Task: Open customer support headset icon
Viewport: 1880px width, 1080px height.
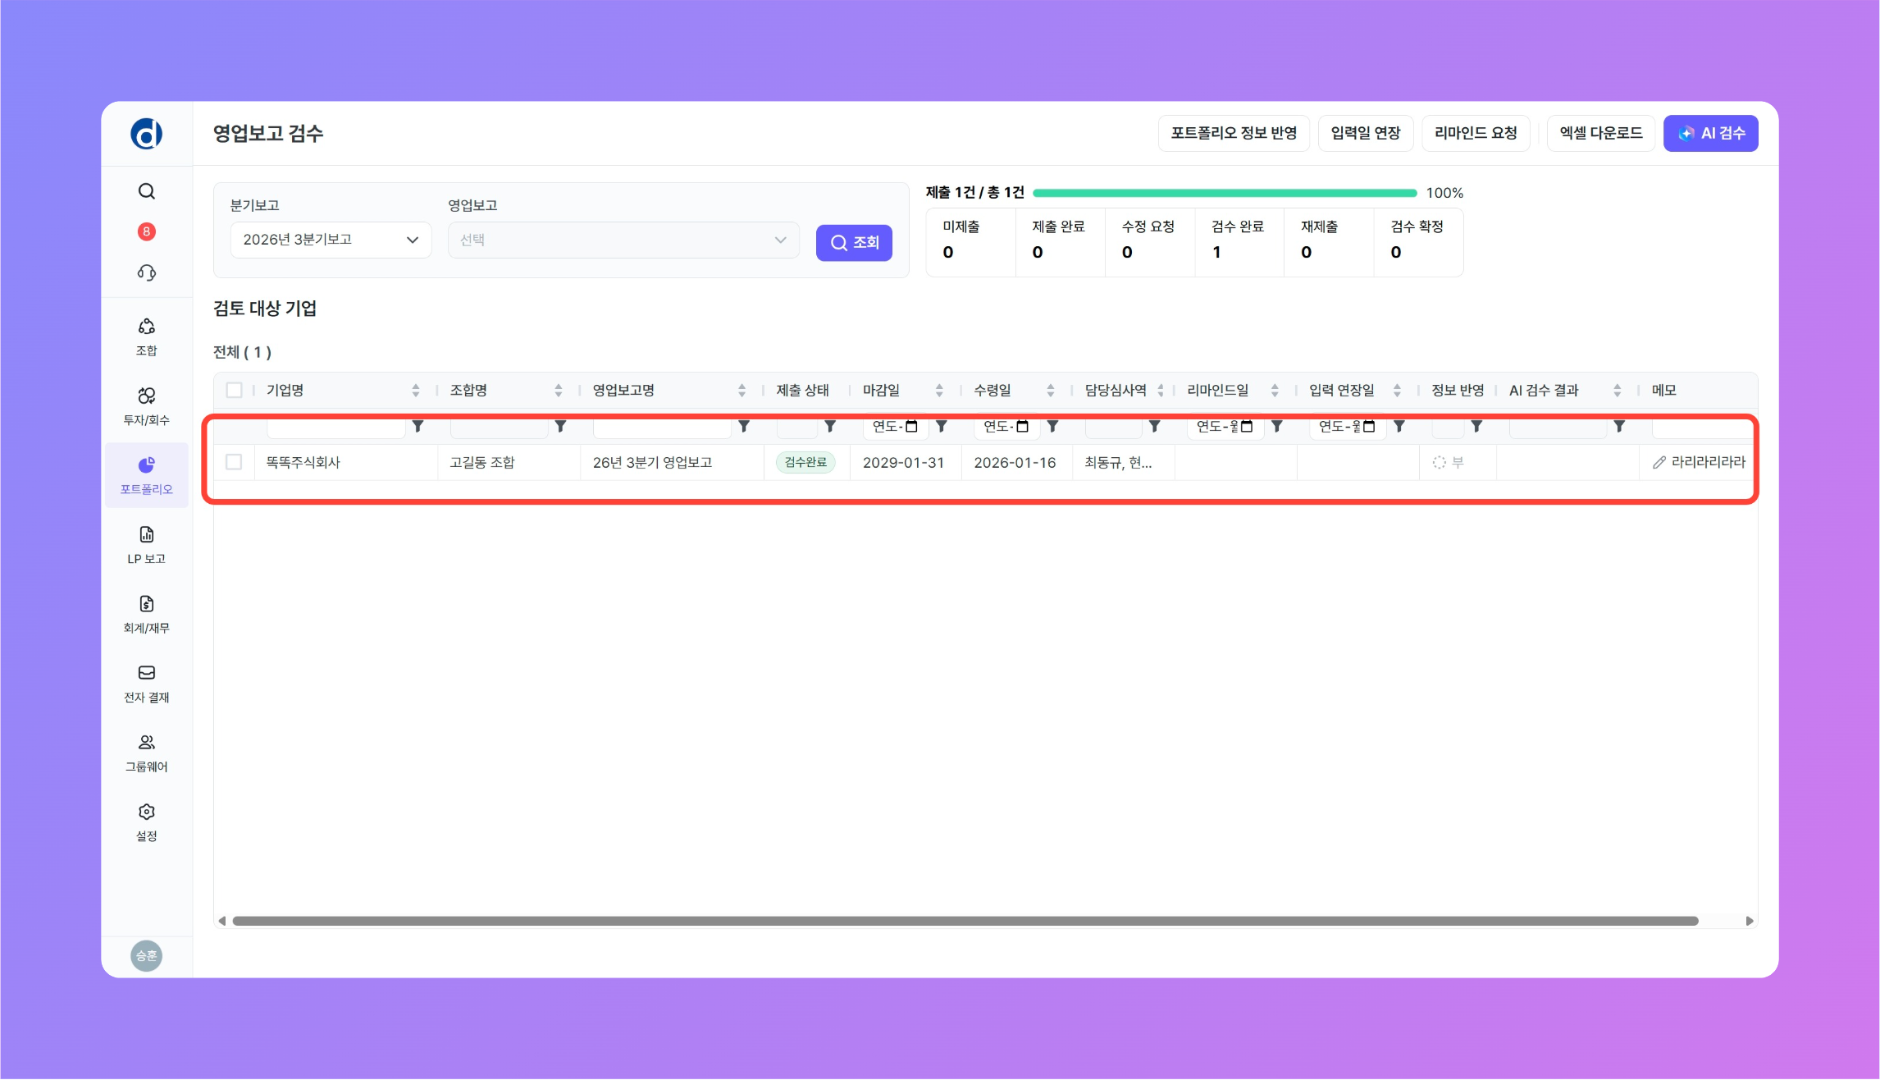Action: [x=146, y=272]
